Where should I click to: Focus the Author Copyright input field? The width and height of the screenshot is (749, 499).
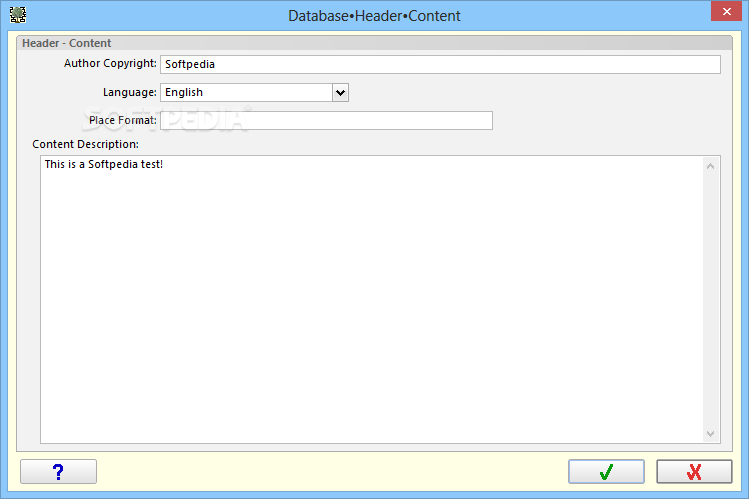pyautogui.click(x=440, y=64)
